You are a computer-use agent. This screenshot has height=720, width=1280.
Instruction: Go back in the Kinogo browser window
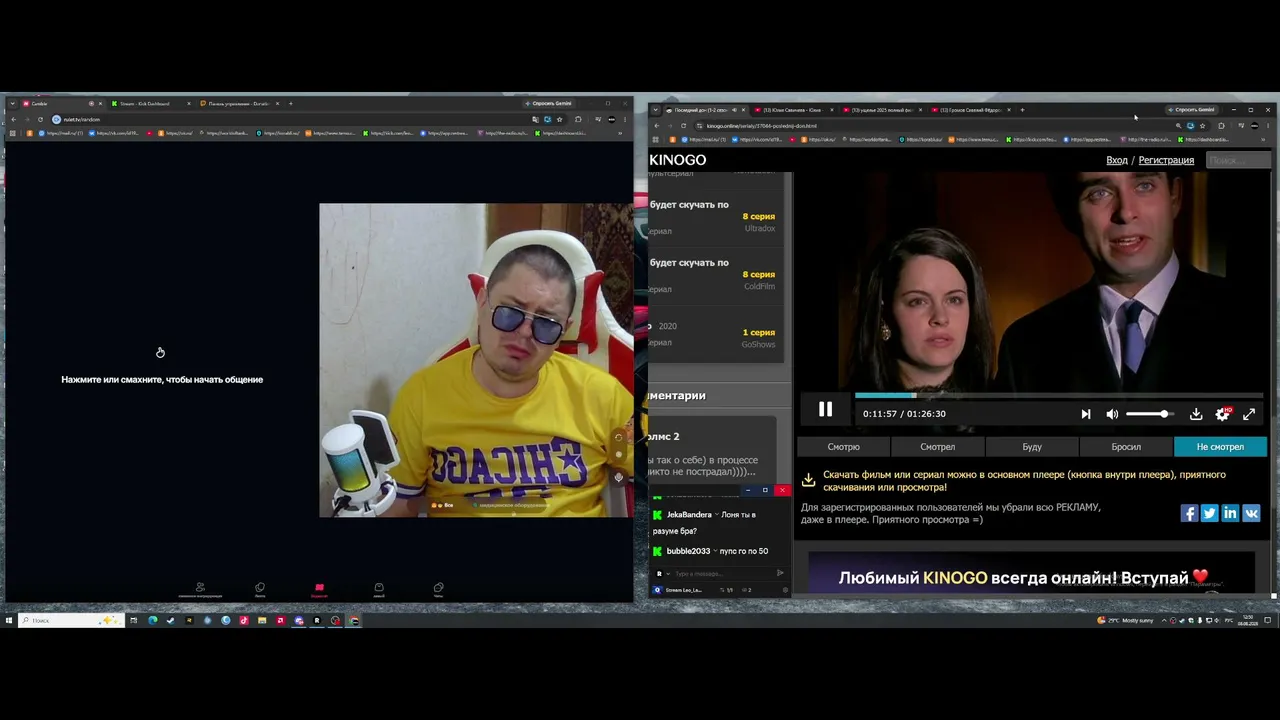(x=656, y=126)
